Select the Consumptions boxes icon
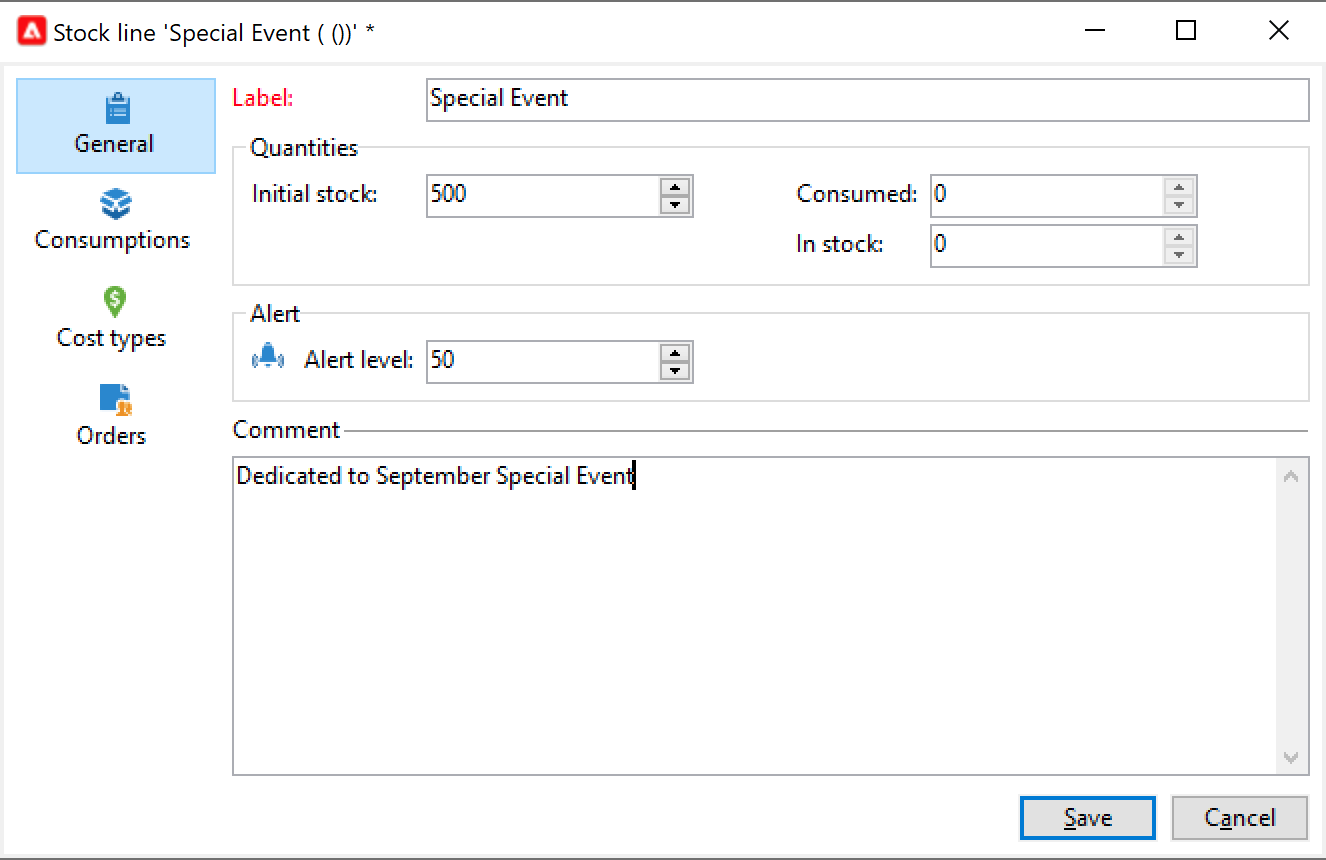 pos(114,205)
